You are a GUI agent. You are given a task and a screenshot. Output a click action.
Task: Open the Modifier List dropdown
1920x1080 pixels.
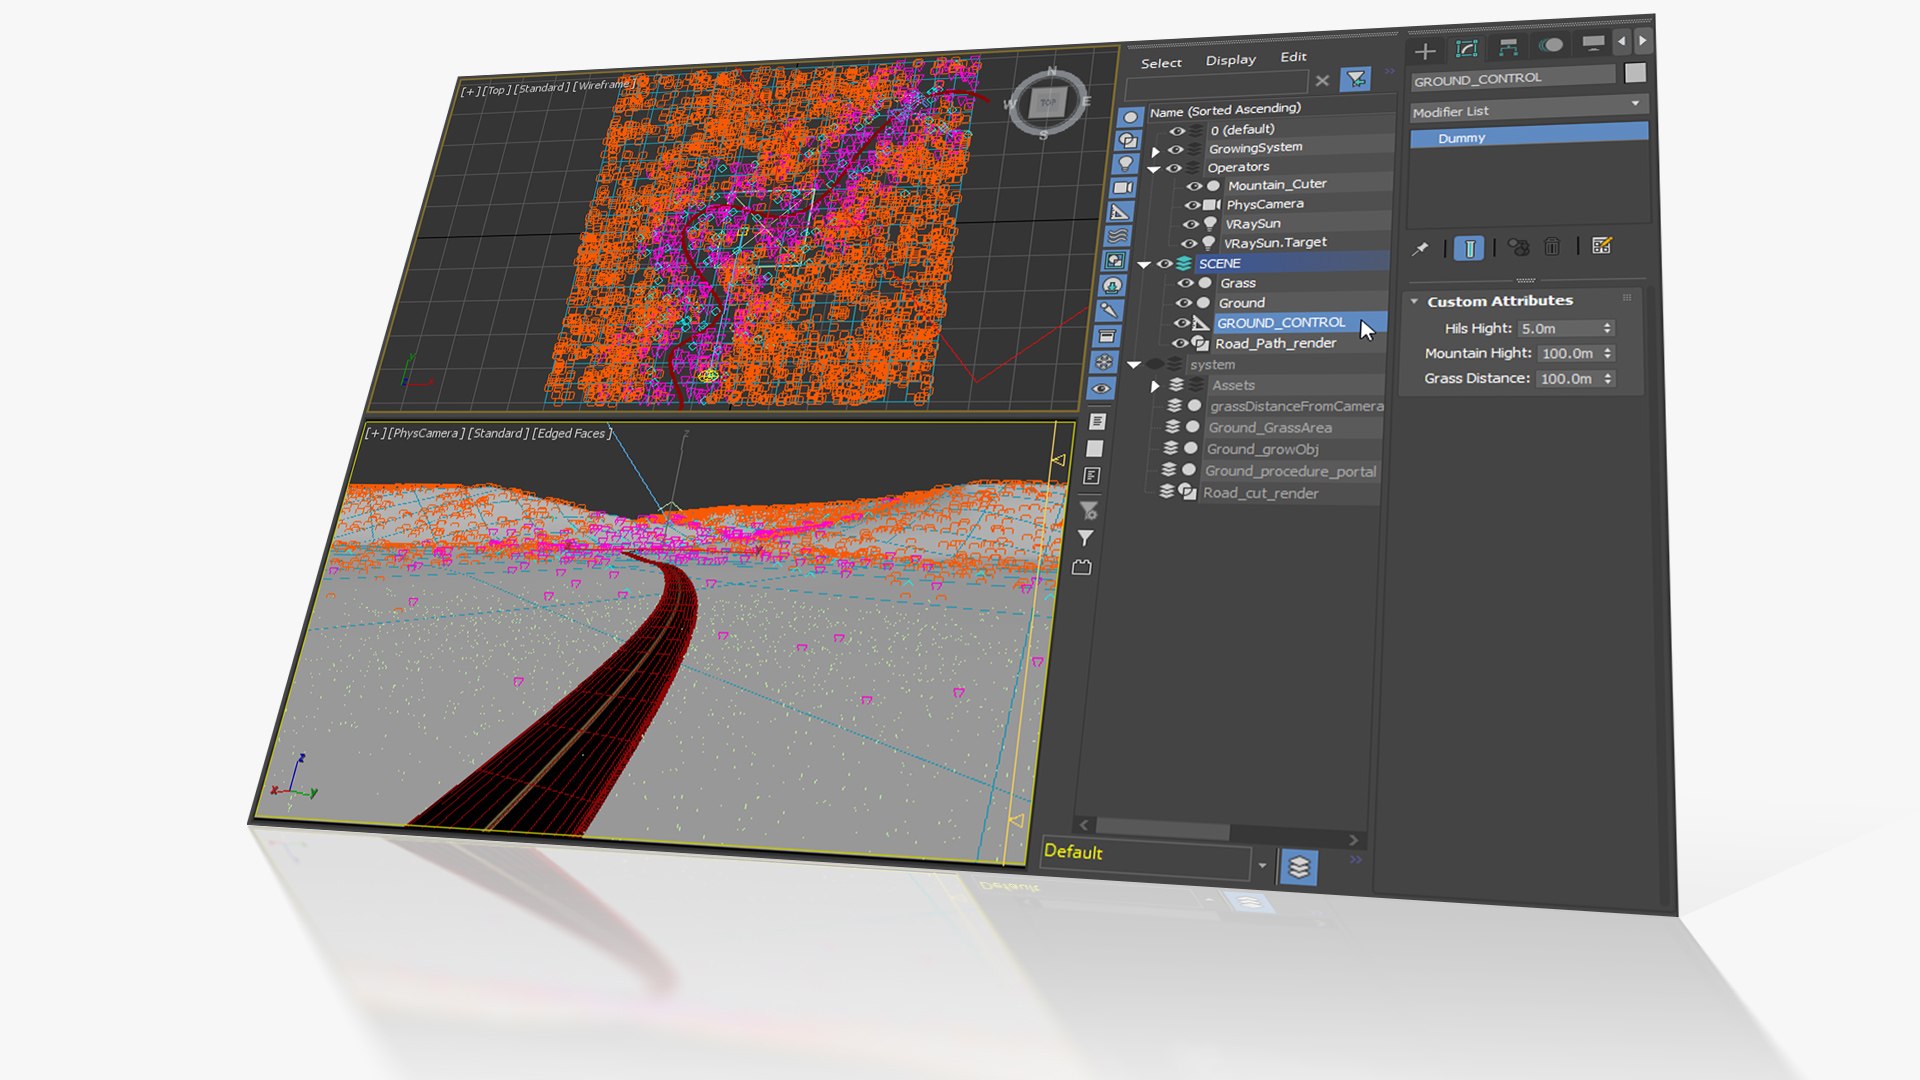[1528, 108]
